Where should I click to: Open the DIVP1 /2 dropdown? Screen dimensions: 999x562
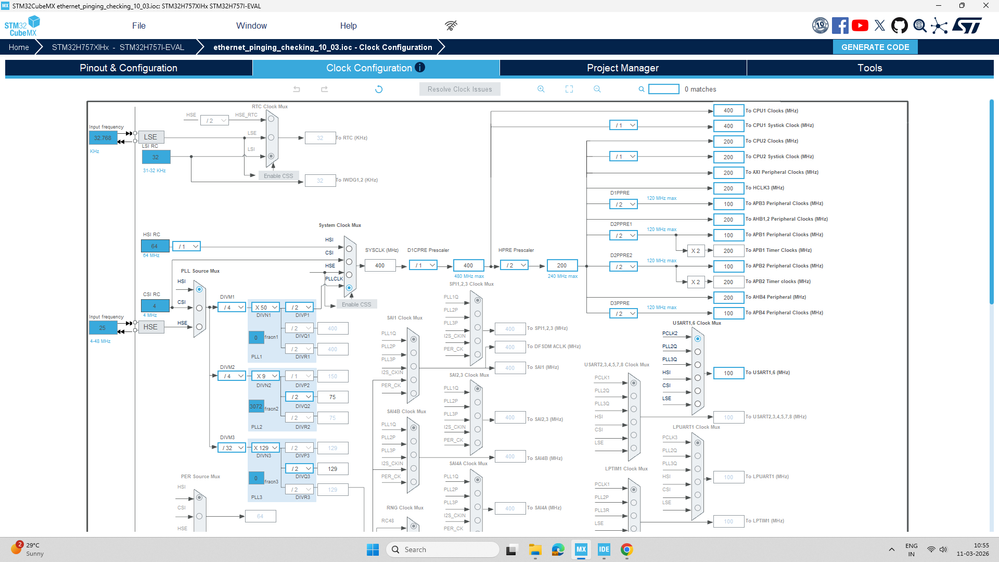click(x=299, y=307)
